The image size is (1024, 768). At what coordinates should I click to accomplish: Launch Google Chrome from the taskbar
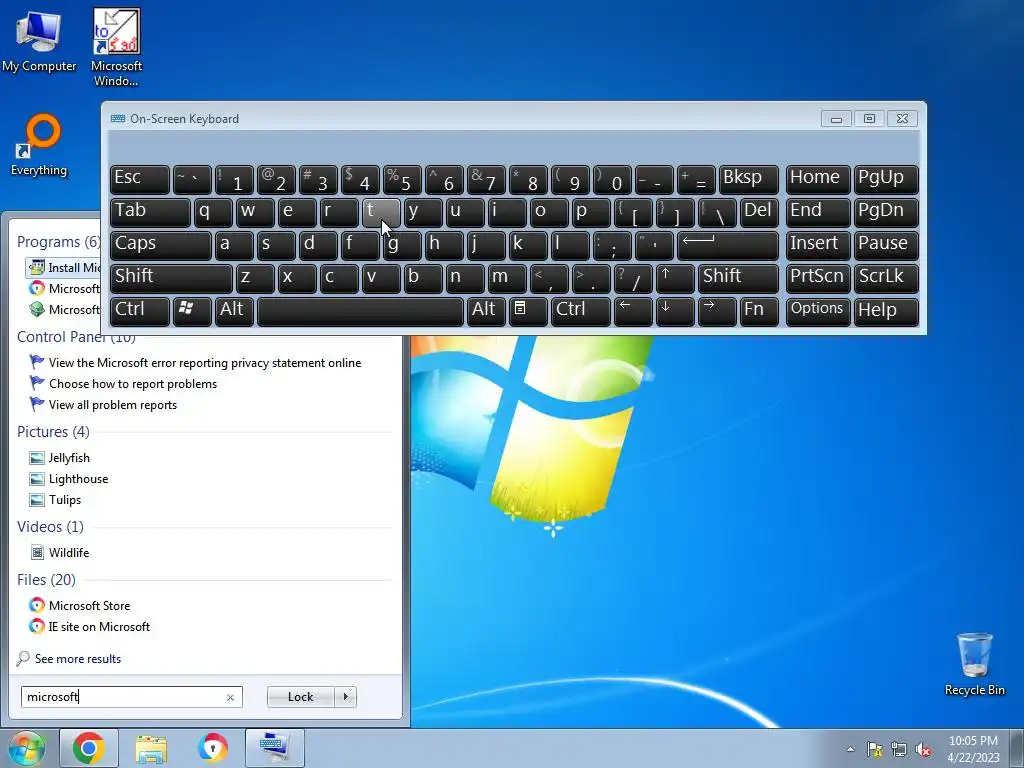(x=89, y=748)
